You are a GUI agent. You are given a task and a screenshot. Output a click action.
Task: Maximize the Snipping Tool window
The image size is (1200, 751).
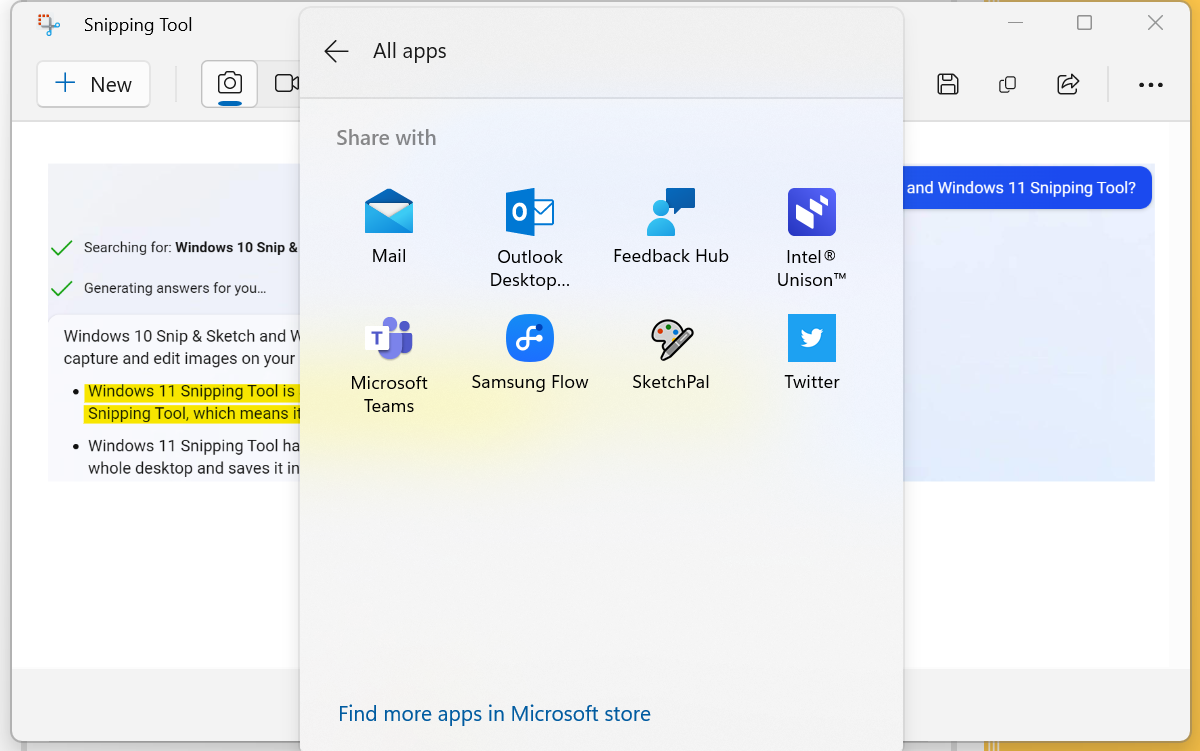[1084, 23]
